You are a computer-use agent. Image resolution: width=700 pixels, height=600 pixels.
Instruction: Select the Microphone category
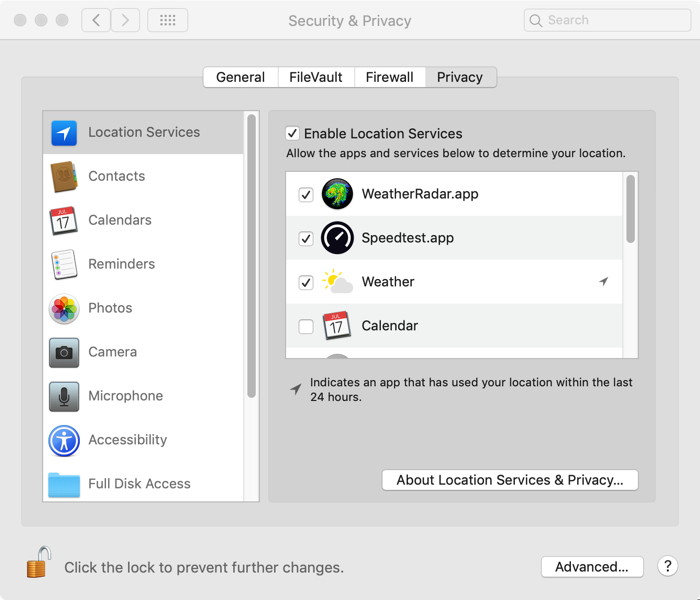tap(124, 396)
